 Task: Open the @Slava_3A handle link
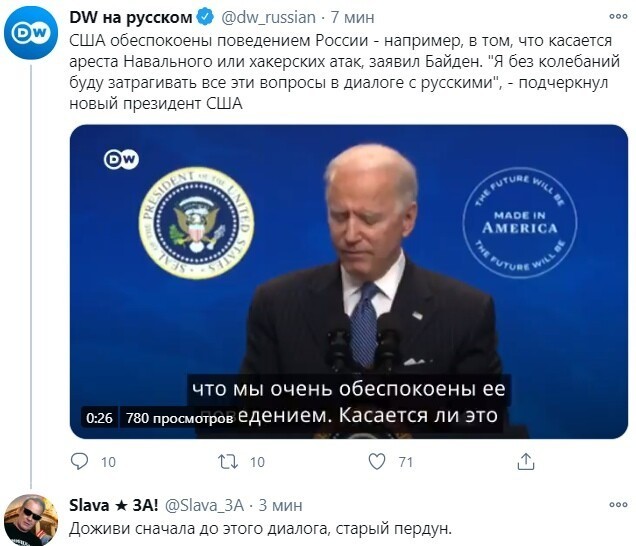[x=205, y=505]
